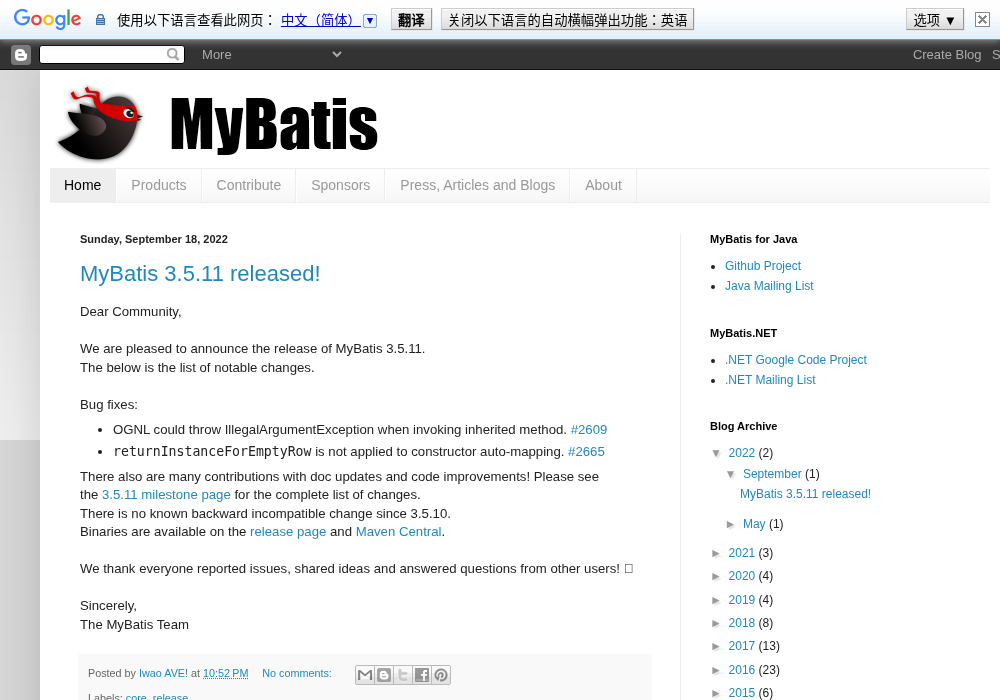Open archived post MyBatis 3.5.11 released!
The image size is (1000, 700).
[x=805, y=494]
